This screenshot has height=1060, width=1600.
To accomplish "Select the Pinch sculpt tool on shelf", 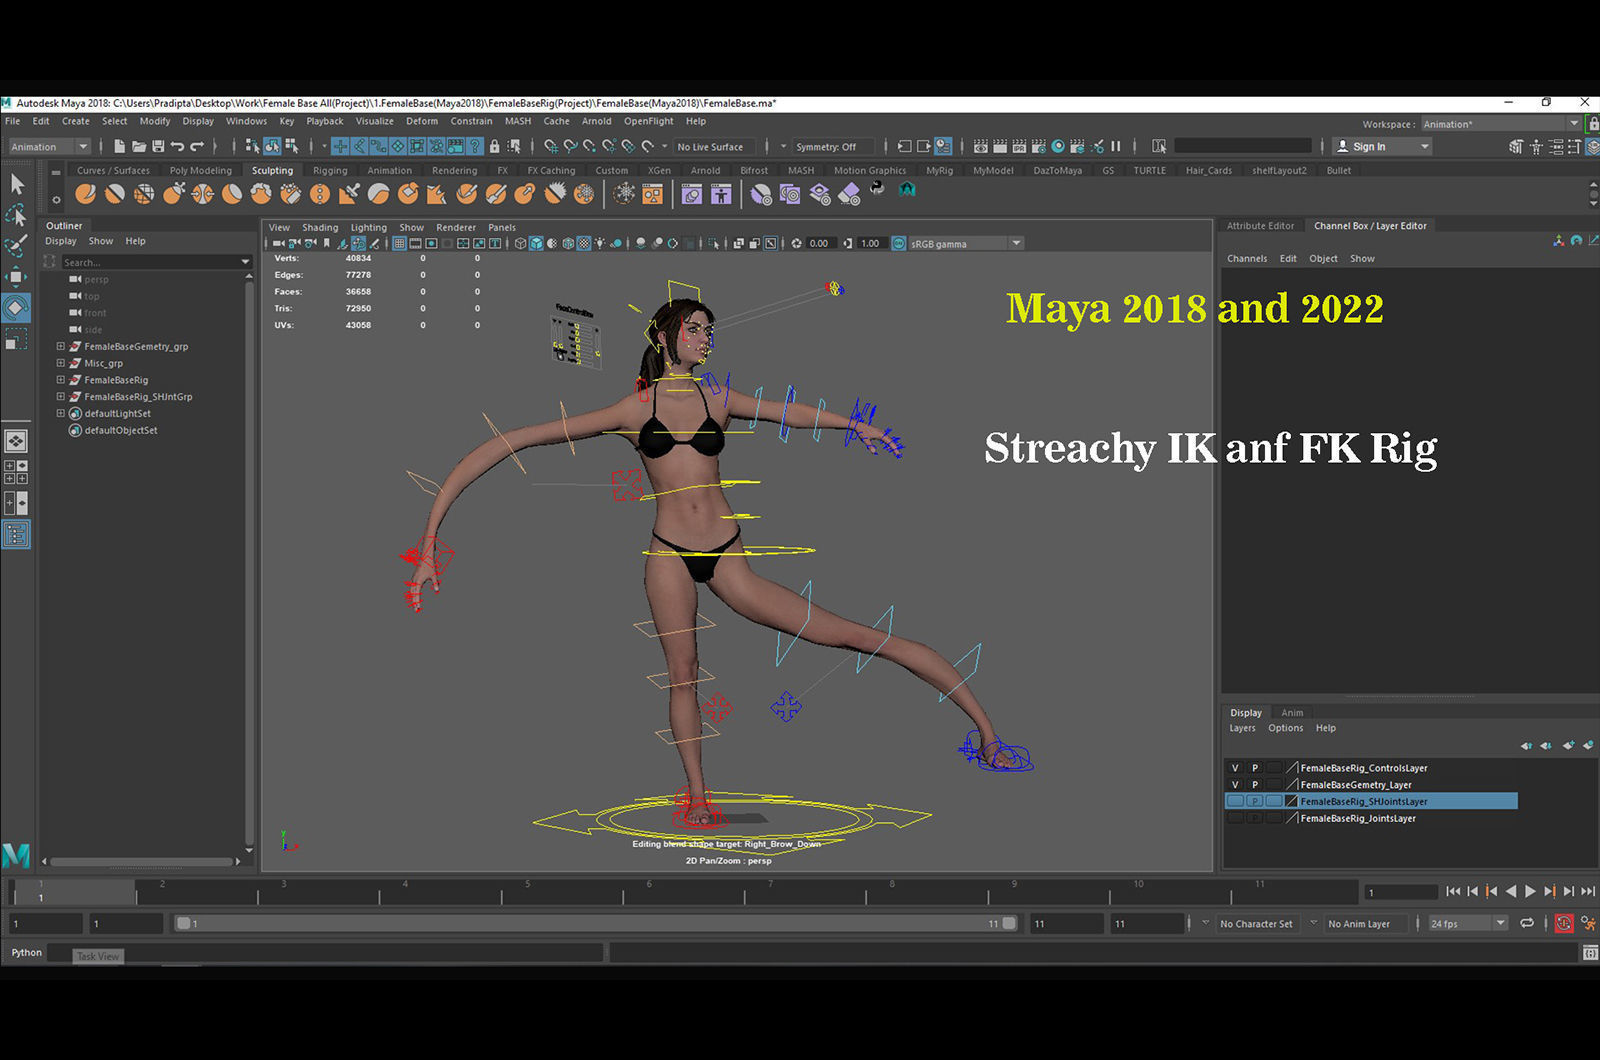I will [203, 193].
